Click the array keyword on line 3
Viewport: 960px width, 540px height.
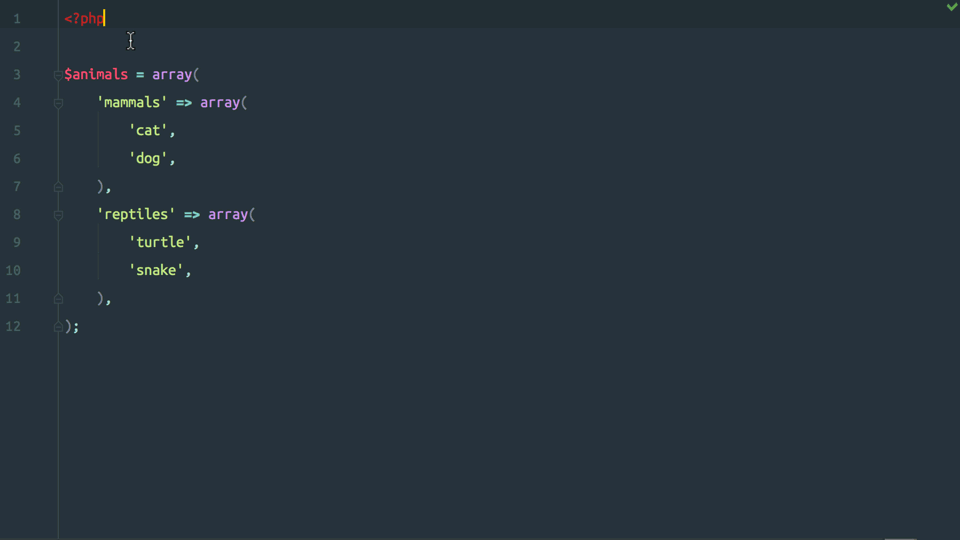click(x=172, y=75)
